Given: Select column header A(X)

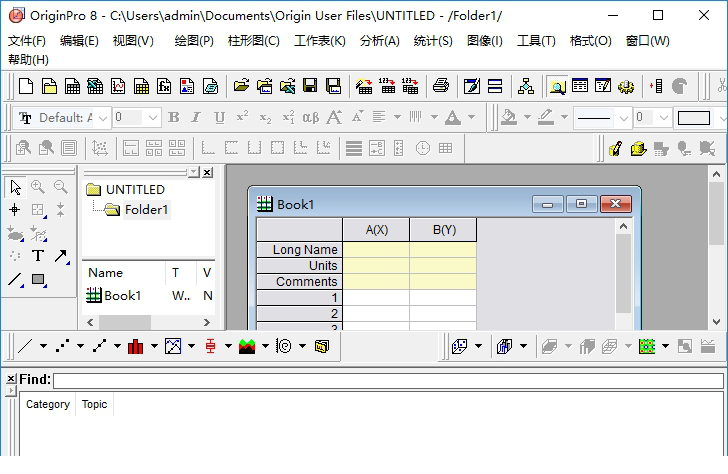Looking at the screenshot, I should click(x=376, y=229).
